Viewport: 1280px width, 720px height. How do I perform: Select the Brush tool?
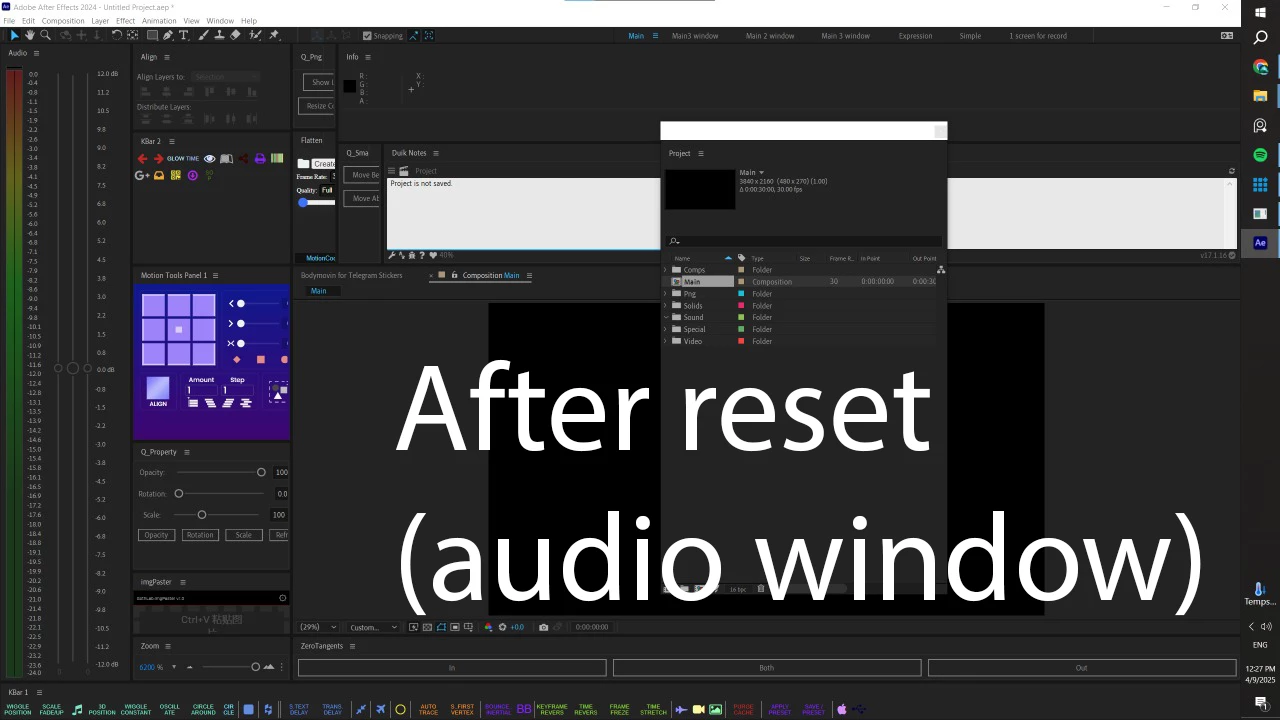tap(204, 35)
